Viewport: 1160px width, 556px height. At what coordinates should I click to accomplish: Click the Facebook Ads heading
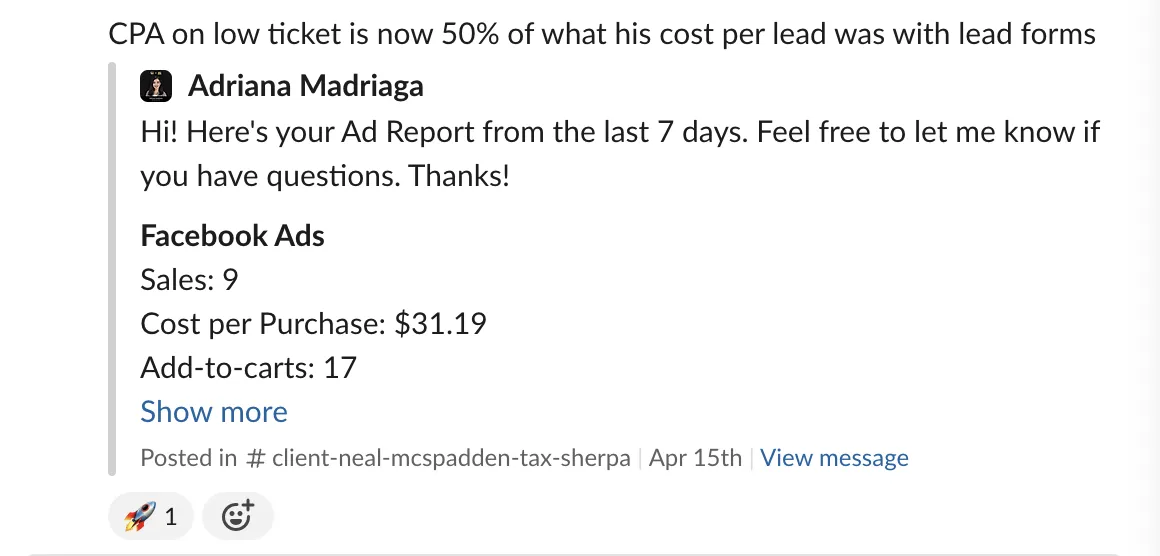tap(232, 236)
